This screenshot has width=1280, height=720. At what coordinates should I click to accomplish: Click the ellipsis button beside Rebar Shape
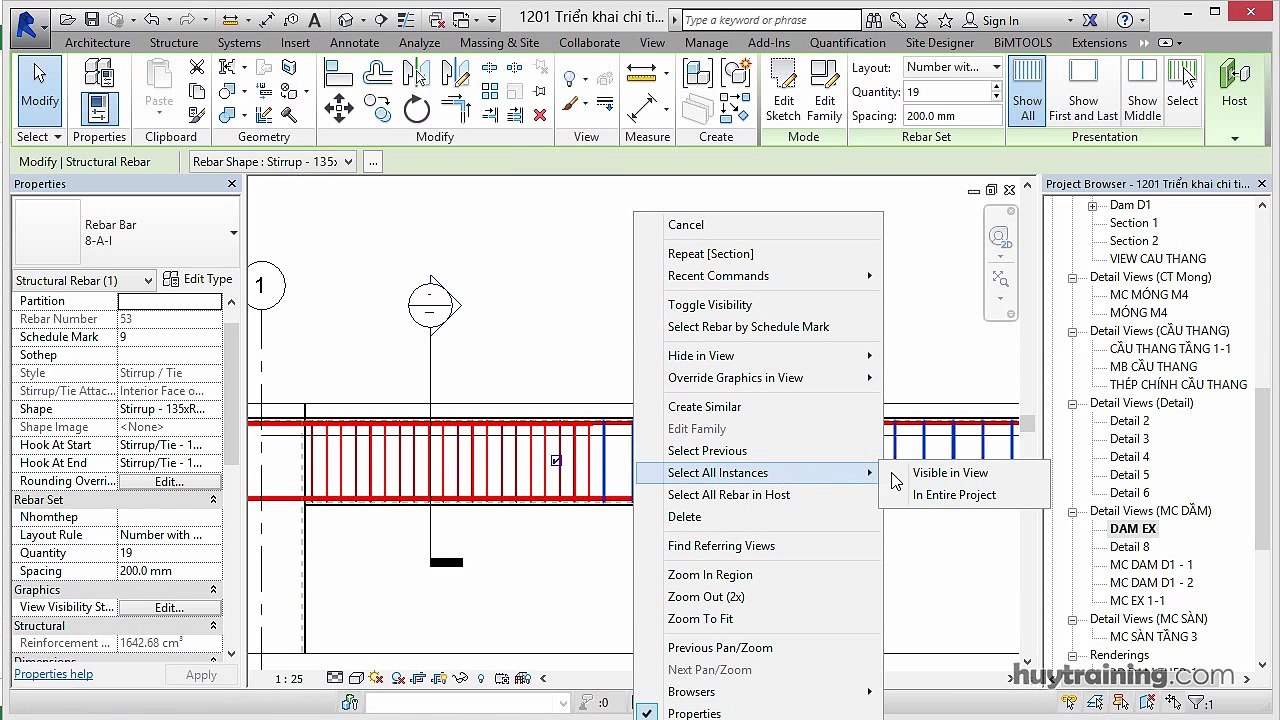[x=372, y=161]
